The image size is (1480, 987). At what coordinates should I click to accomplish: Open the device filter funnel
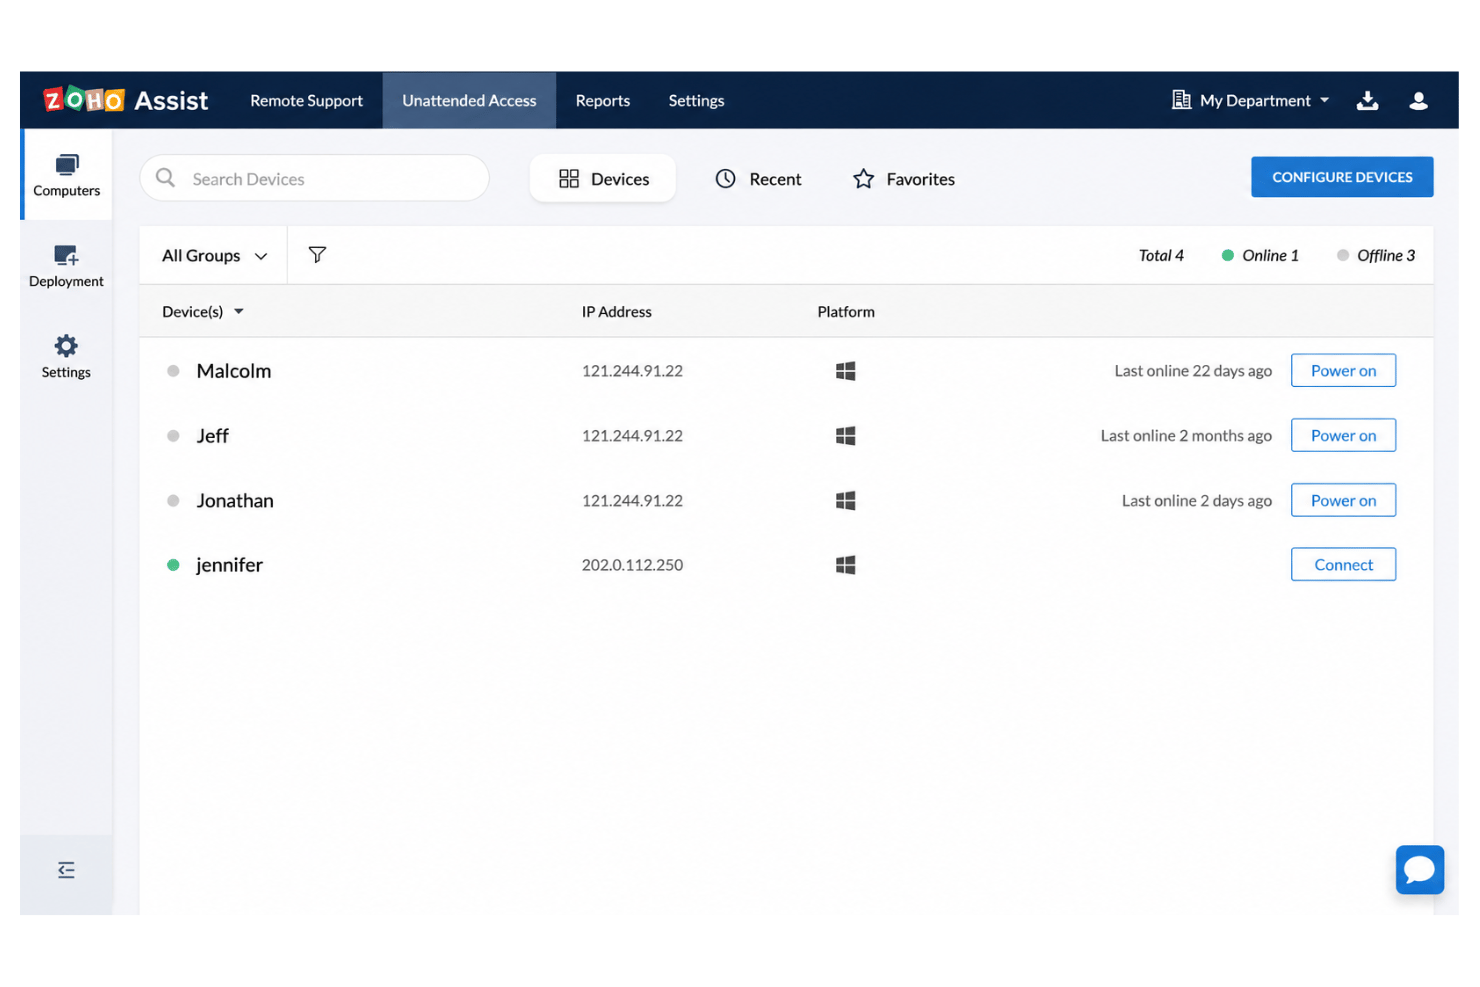(x=317, y=255)
